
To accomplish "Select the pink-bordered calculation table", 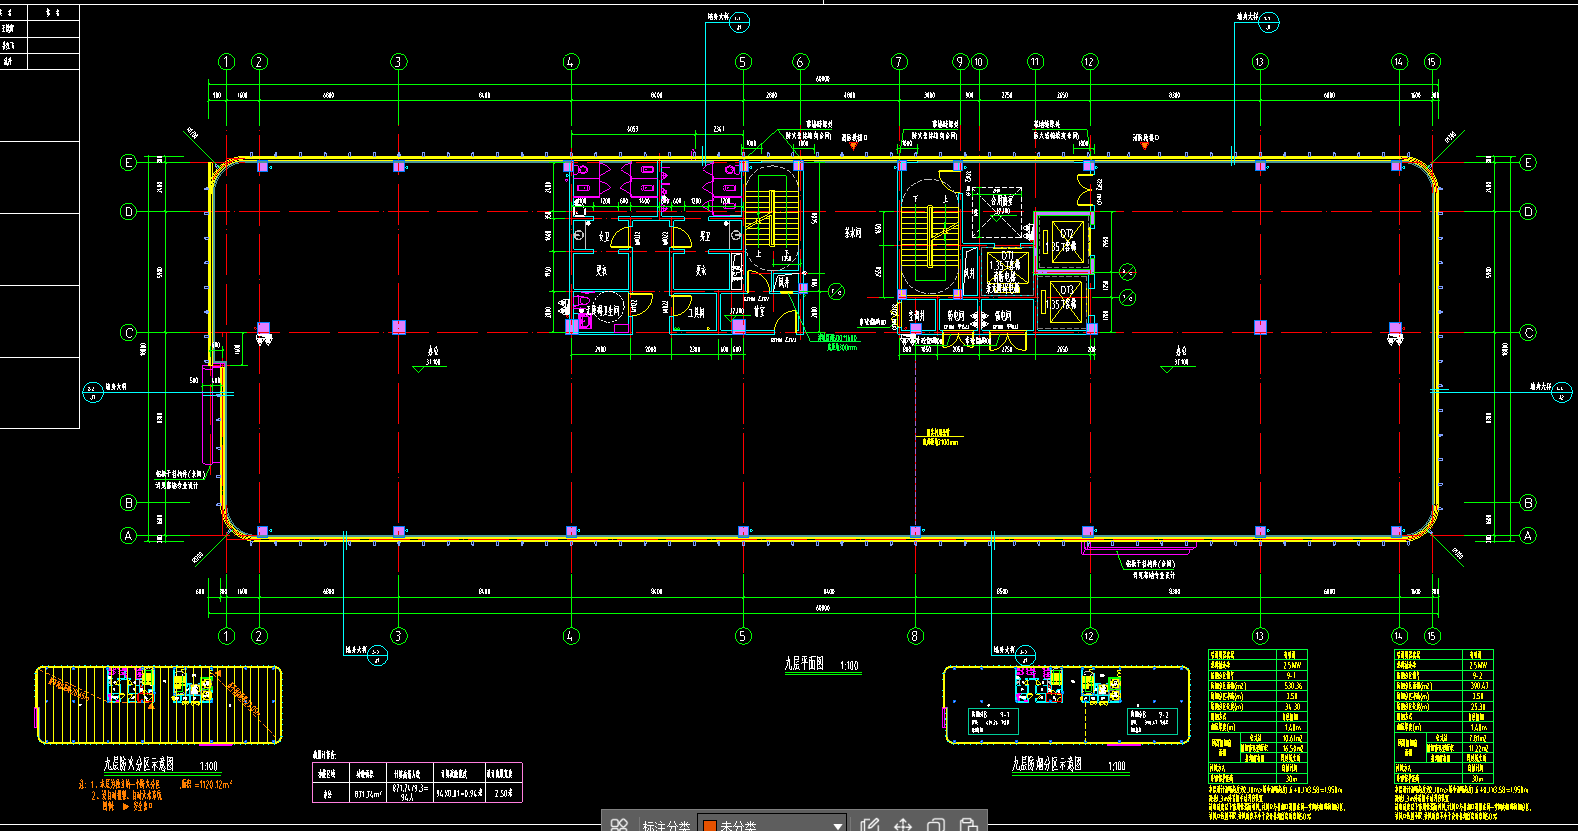I will pyautogui.click(x=417, y=782).
